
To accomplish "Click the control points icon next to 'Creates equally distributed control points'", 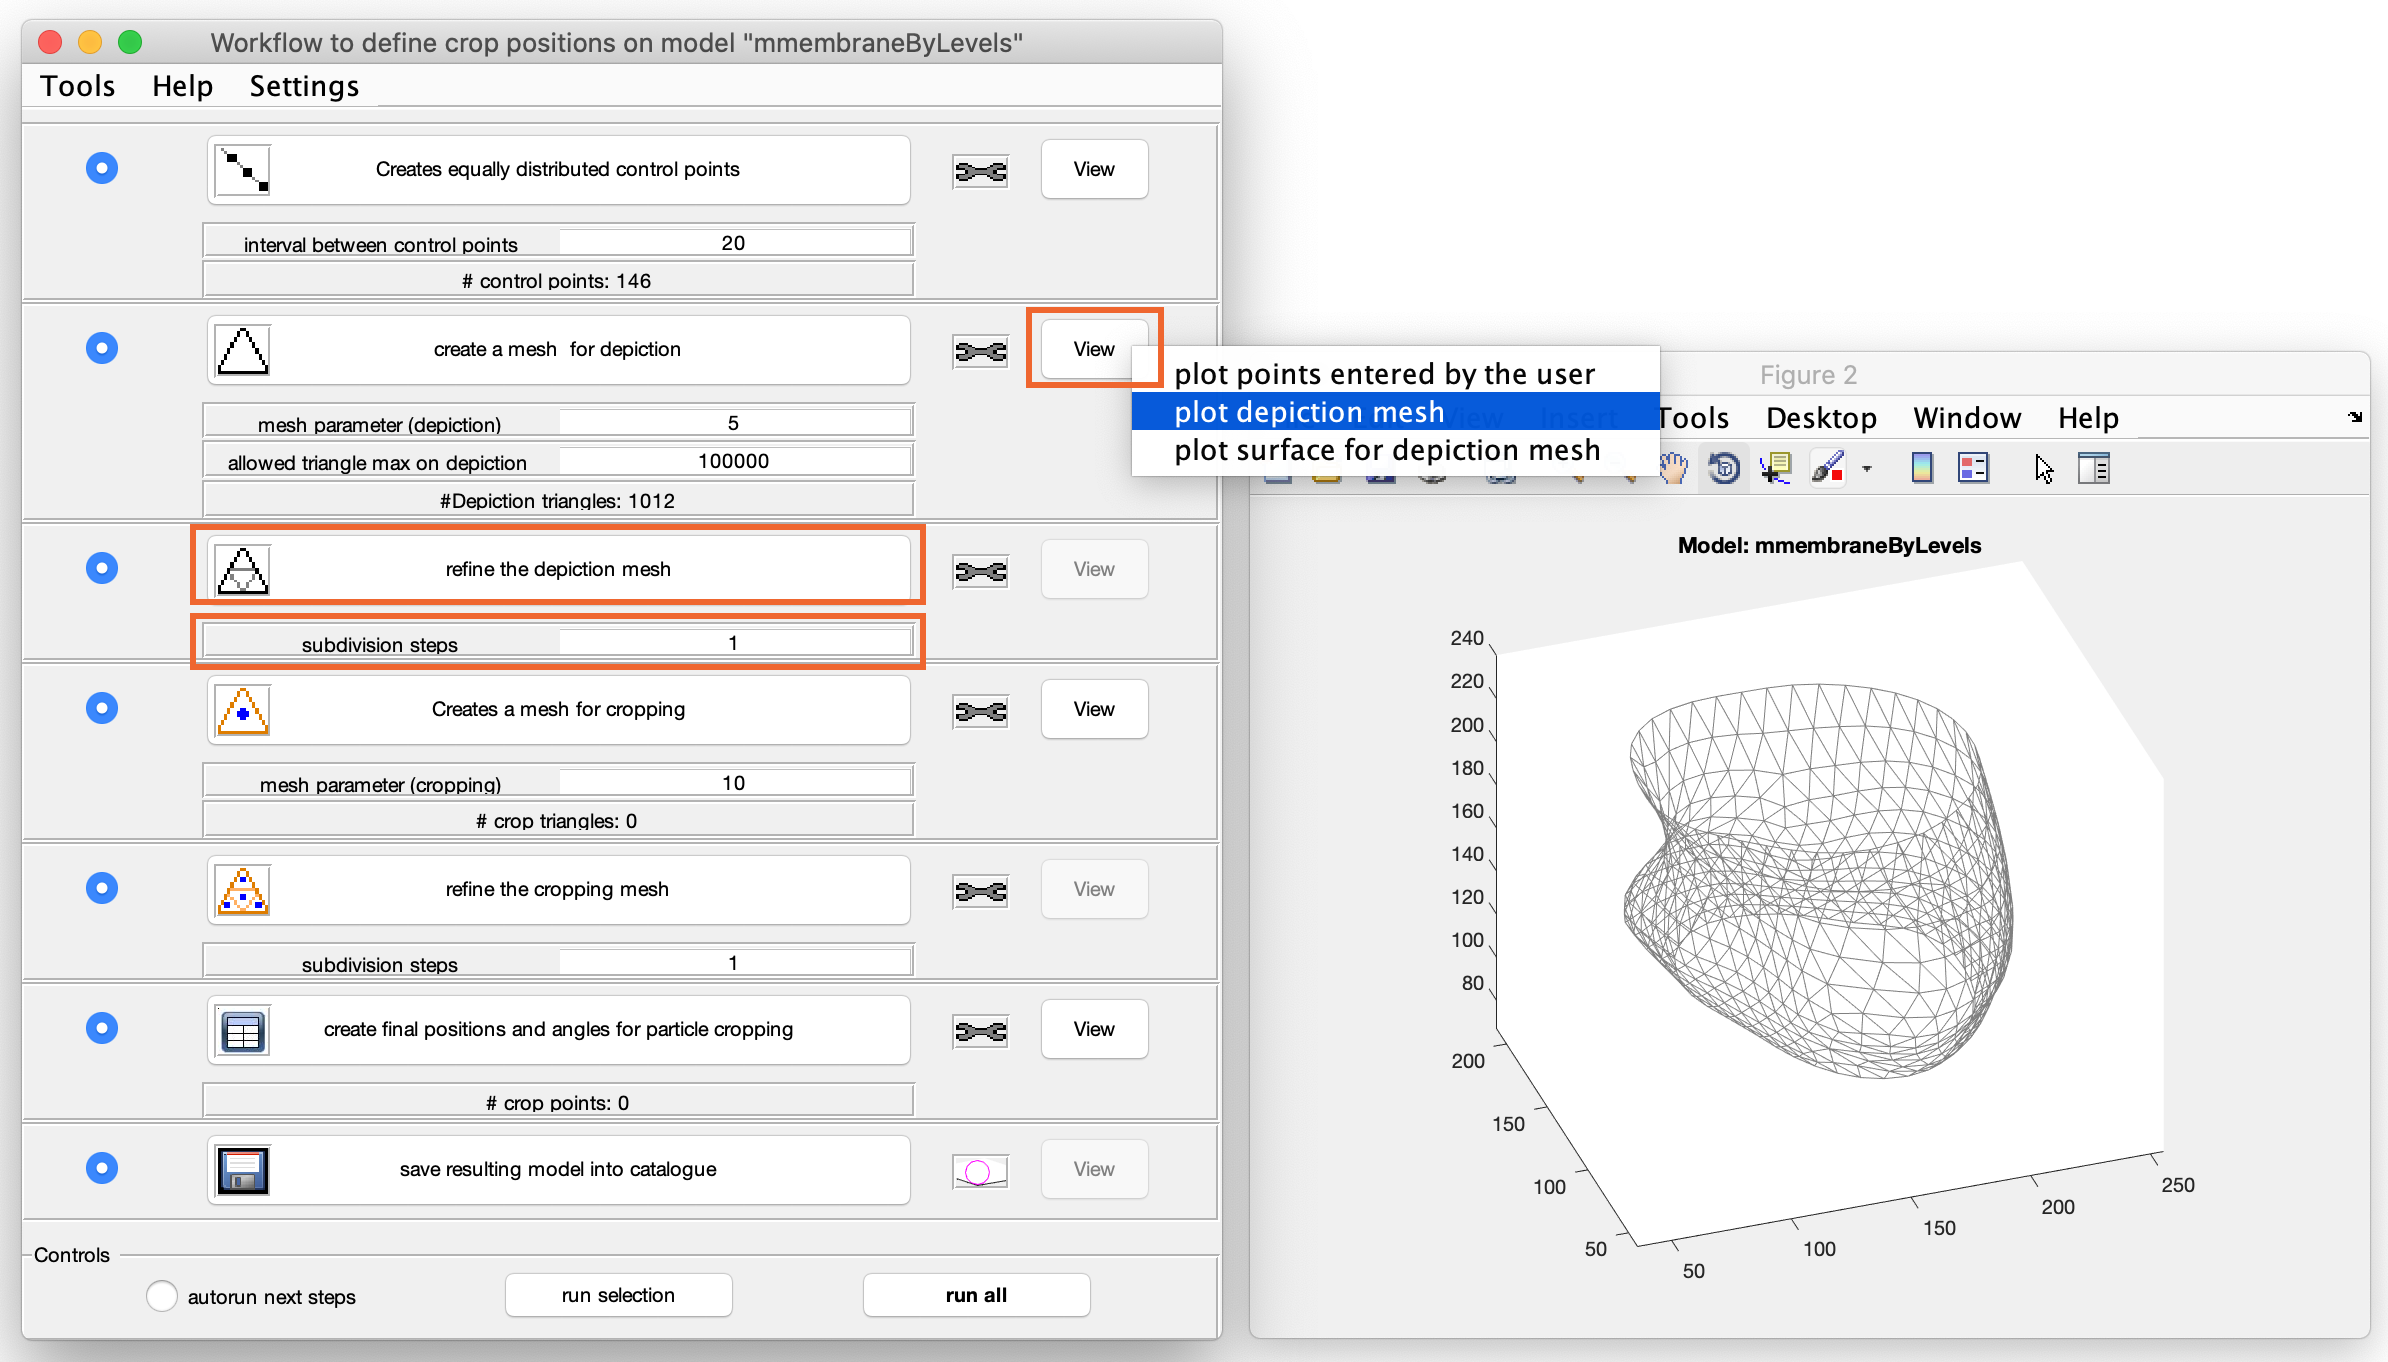I will point(243,170).
